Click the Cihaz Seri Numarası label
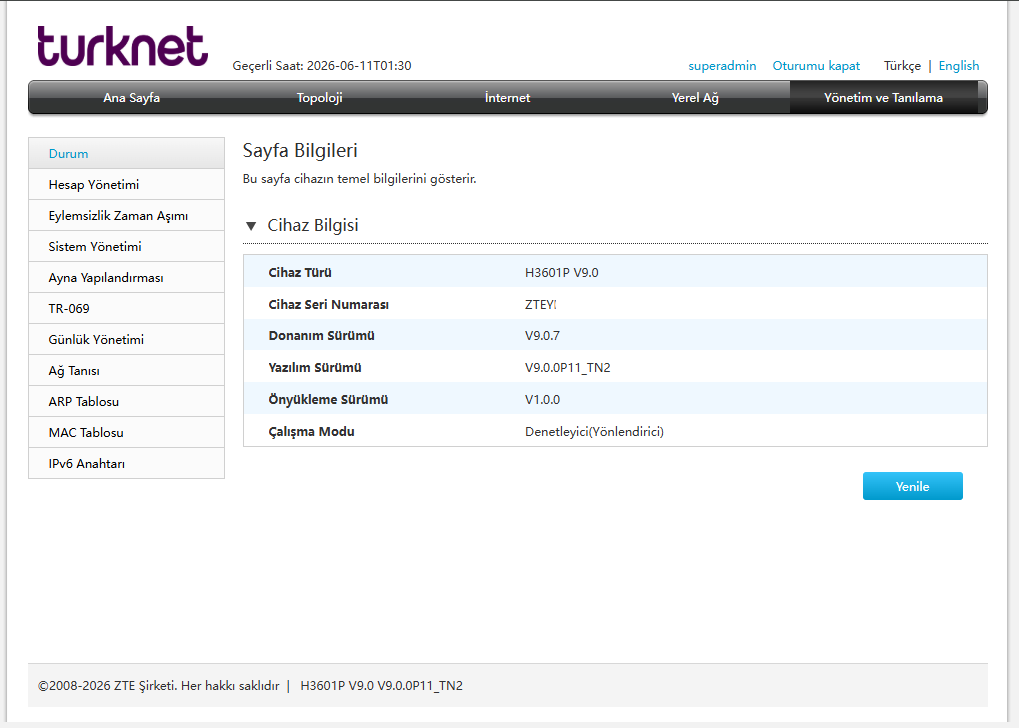The height and width of the screenshot is (728, 1019). point(328,304)
